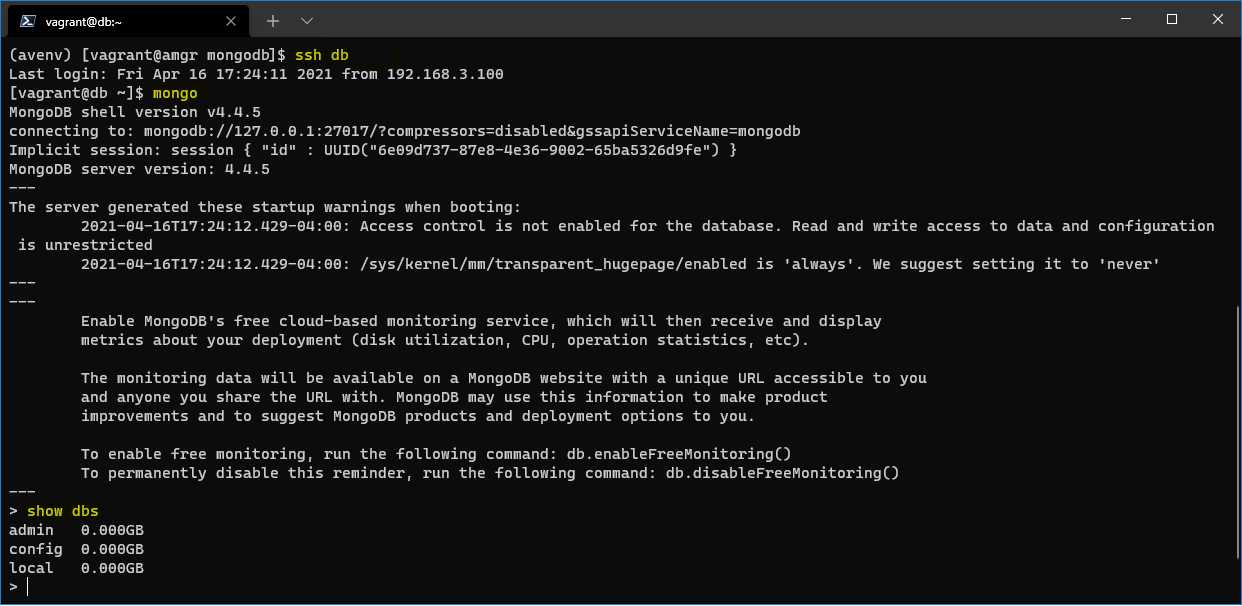Click the admin database entry
The image size is (1242, 606).
coord(30,529)
